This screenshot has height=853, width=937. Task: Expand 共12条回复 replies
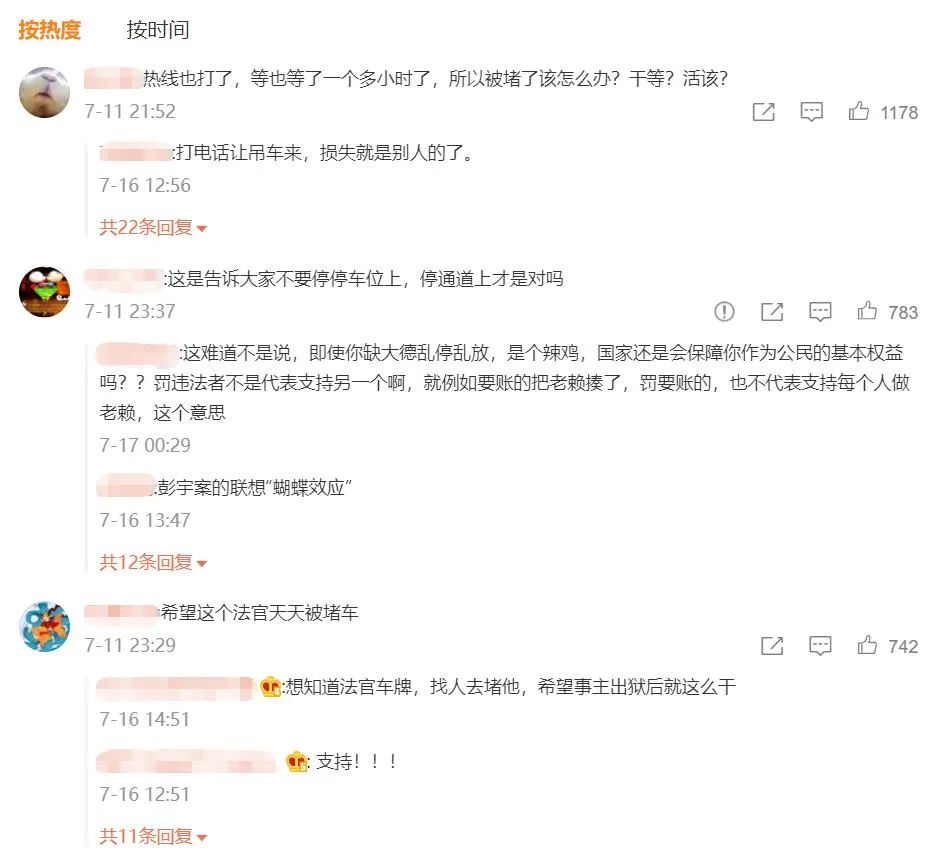pyautogui.click(x=153, y=562)
